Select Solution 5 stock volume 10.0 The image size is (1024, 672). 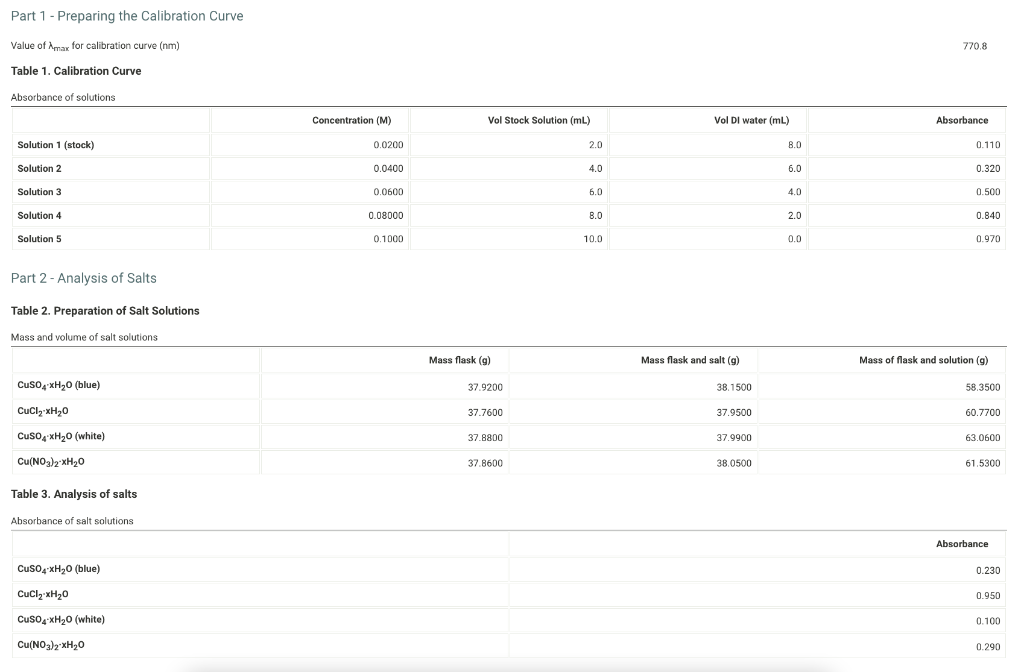[593, 239]
